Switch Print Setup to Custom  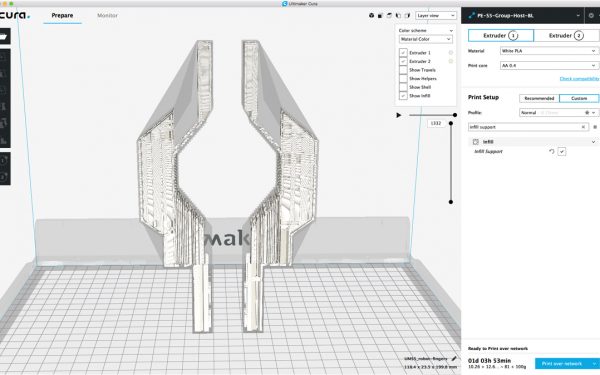pyautogui.click(x=579, y=98)
